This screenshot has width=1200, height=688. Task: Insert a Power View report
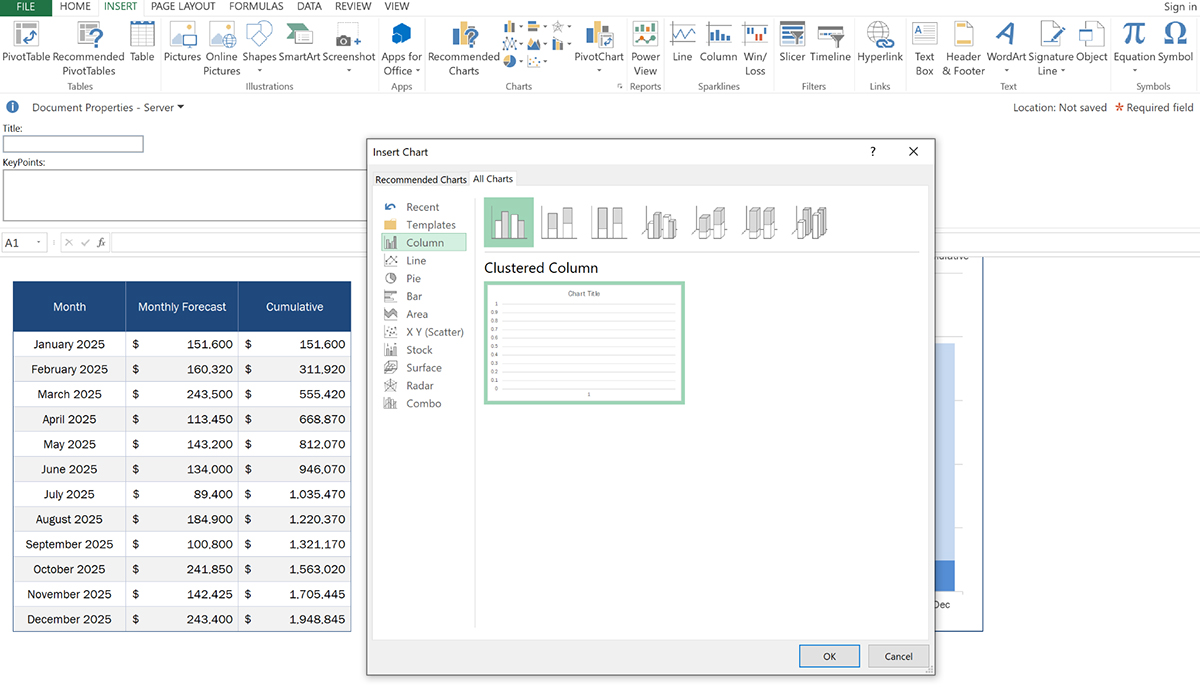[x=645, y=45]
